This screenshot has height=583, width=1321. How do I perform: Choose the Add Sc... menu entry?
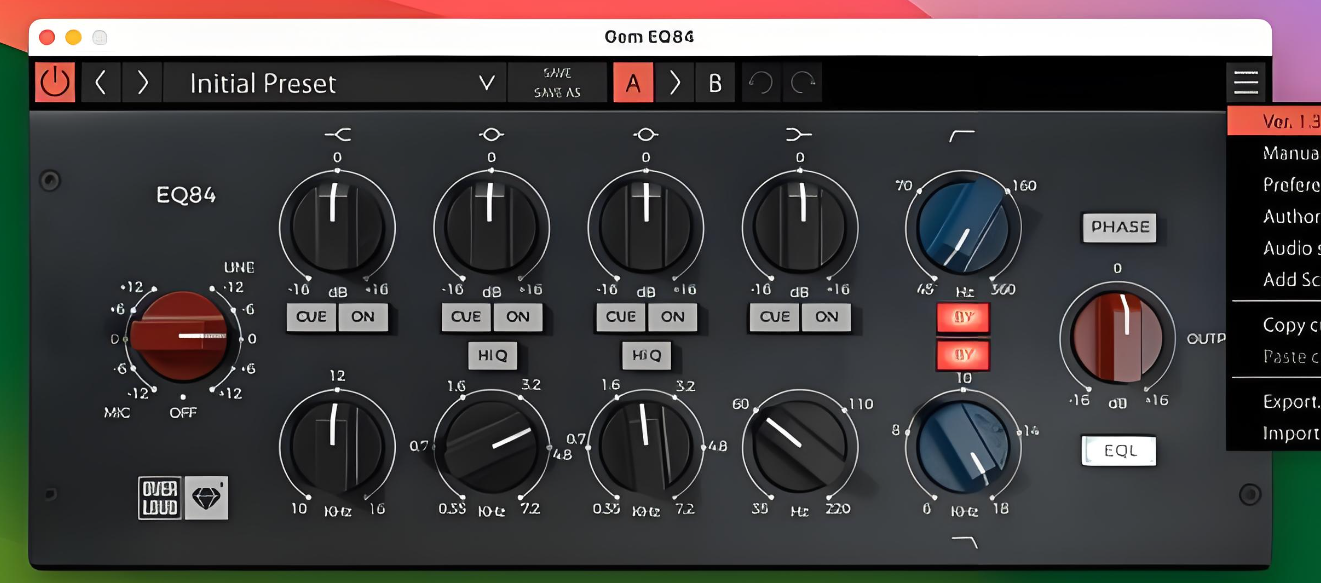(x=1274, y=279)
